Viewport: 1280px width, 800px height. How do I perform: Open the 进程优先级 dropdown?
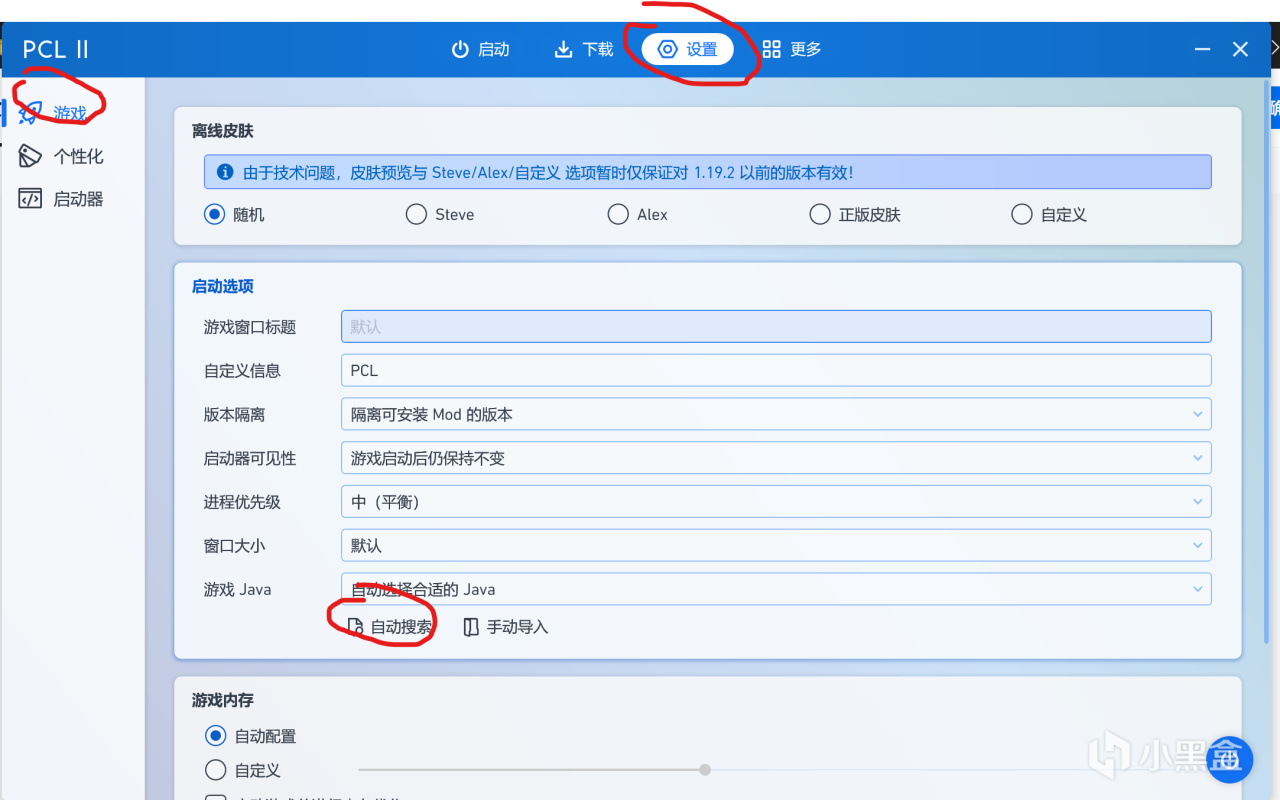coord(776,502)
